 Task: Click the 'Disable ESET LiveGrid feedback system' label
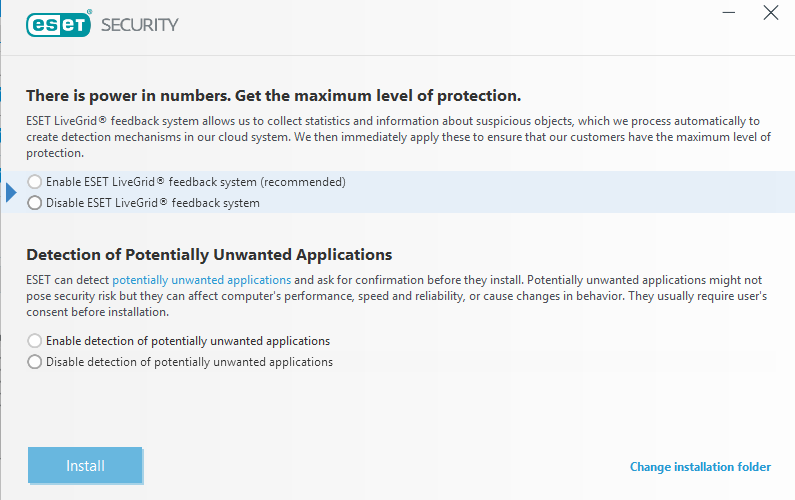[152, 203]
